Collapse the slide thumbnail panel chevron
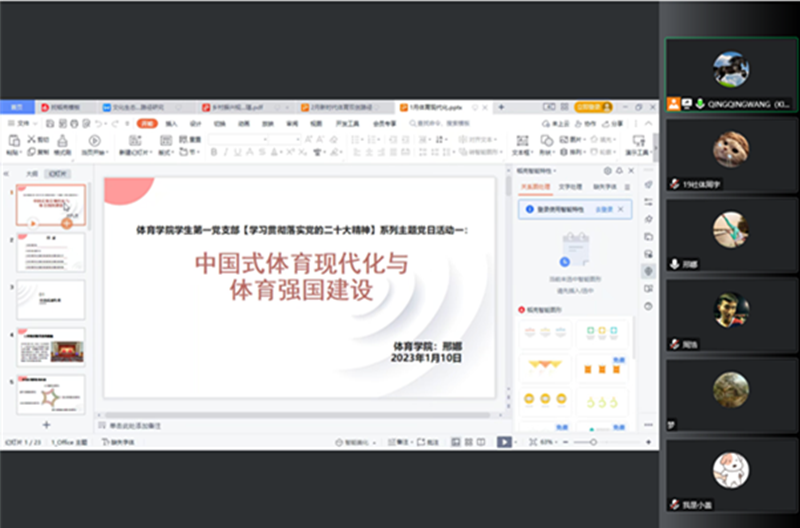 7,174
